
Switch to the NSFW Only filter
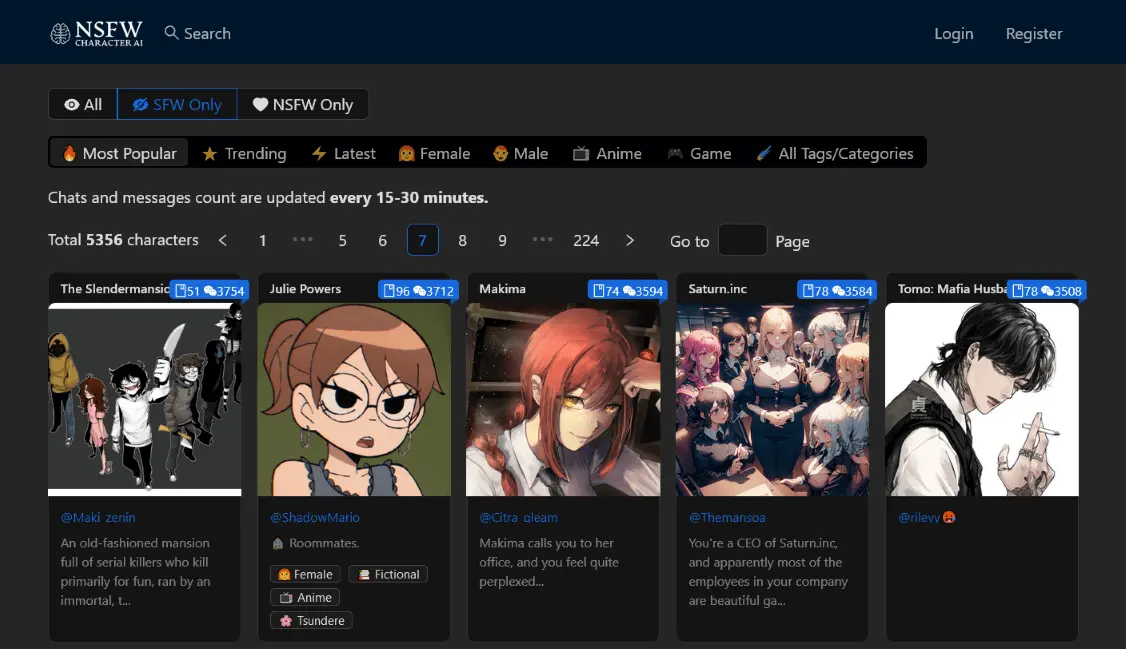(x=302, y=104)
